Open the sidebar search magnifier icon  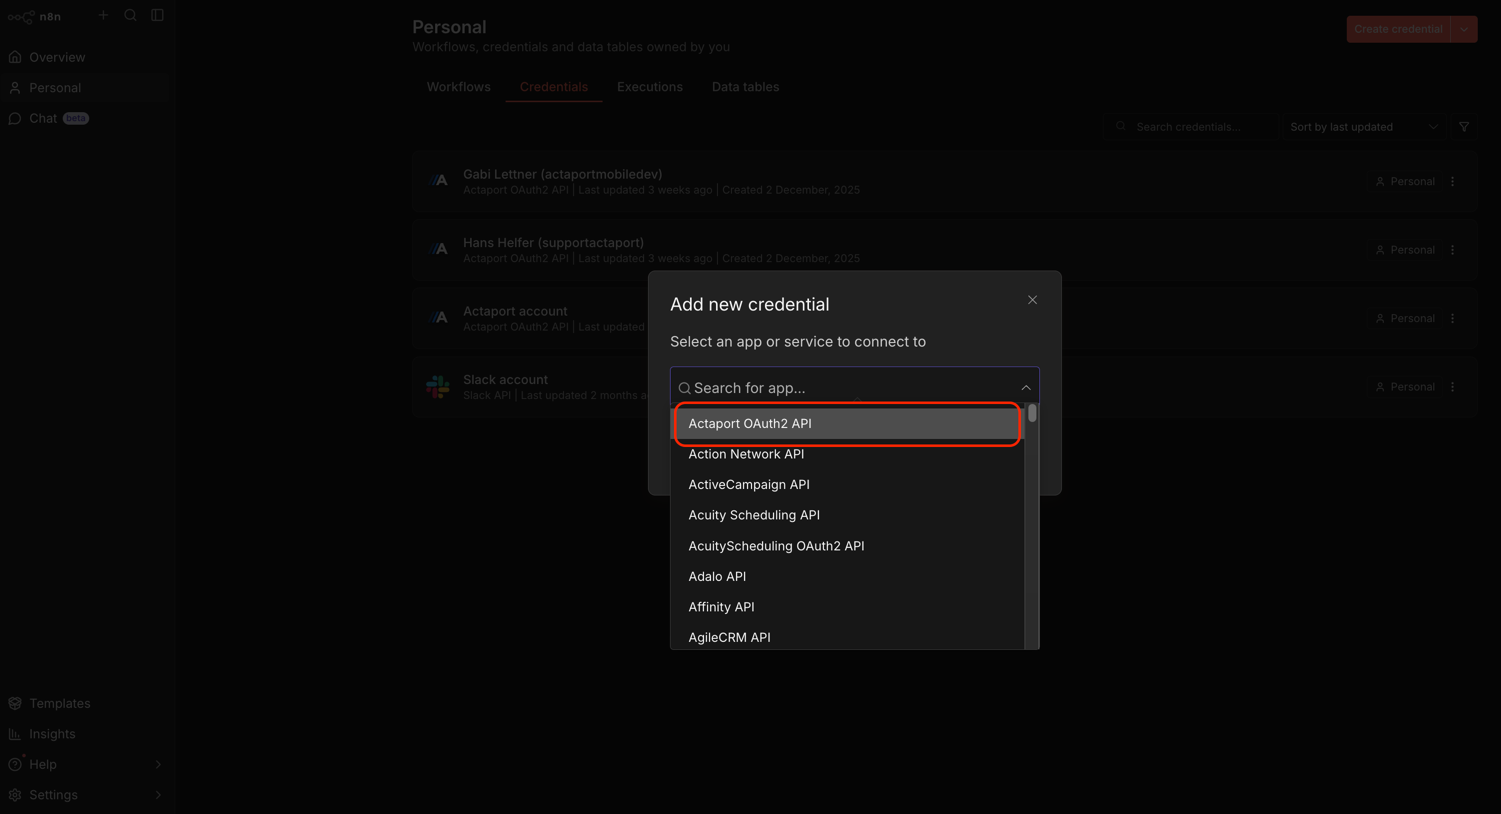pos(130,15)
